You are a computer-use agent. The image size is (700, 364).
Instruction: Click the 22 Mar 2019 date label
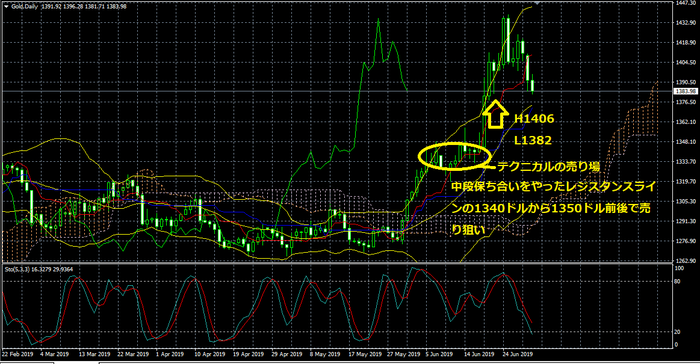pos(133,354)
